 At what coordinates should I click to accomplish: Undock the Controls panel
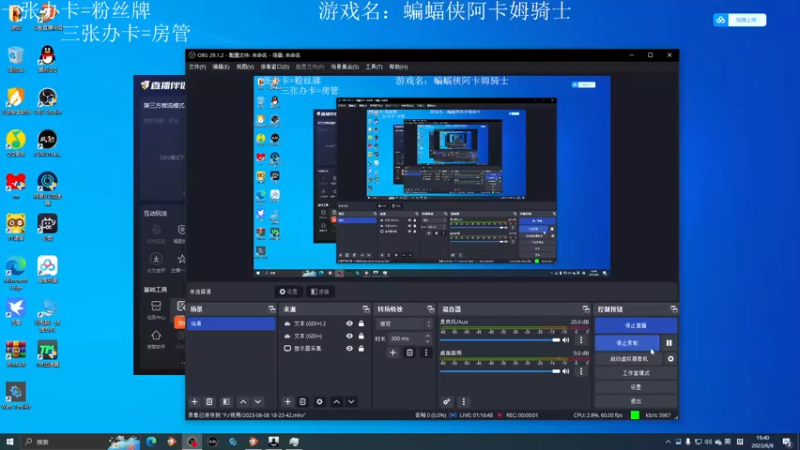pyautogui.click(x=673, y=309)
